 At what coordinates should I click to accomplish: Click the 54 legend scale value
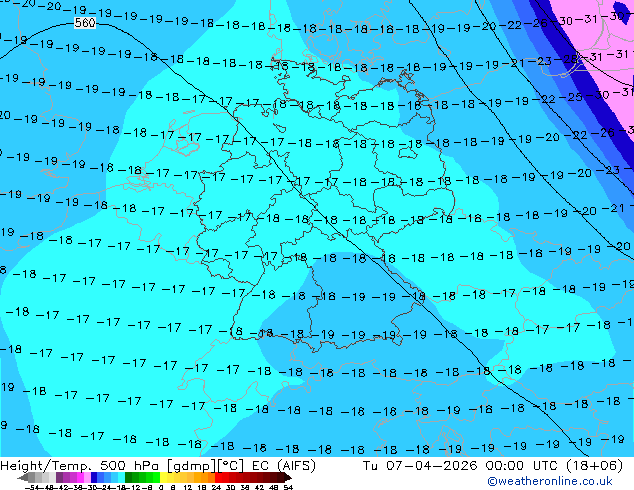point(287,488)
